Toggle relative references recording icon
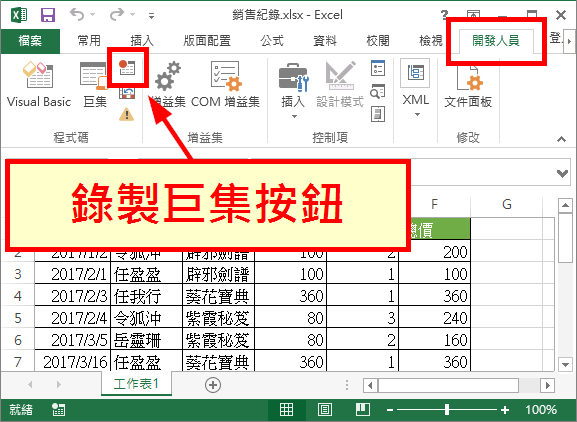This screenshot has width=577, height=422. [127, 93]
